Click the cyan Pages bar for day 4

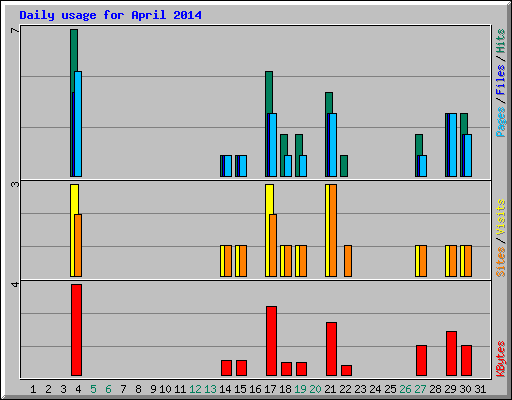click(x=78, y=124)
